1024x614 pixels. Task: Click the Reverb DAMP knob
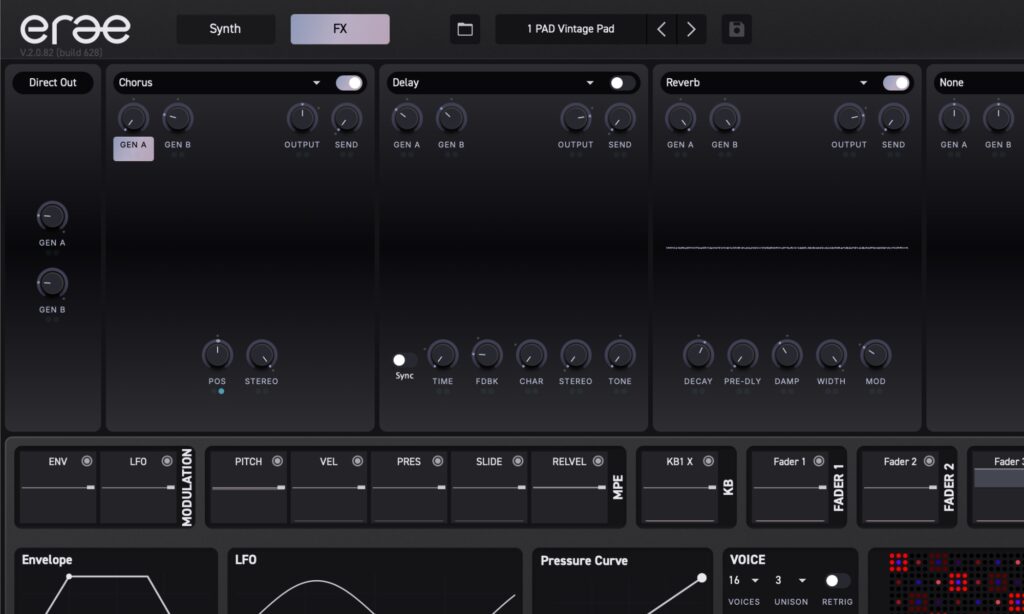click(x=787, y=355)
